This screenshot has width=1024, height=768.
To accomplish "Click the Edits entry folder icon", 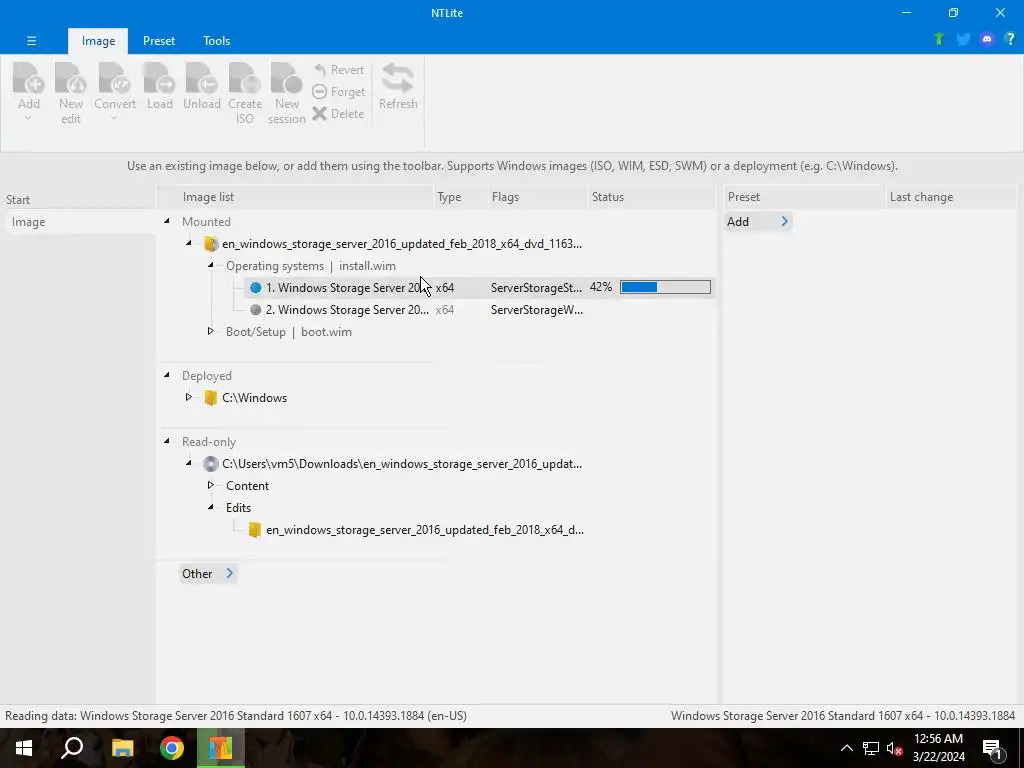I will click(x=255, y=530).
